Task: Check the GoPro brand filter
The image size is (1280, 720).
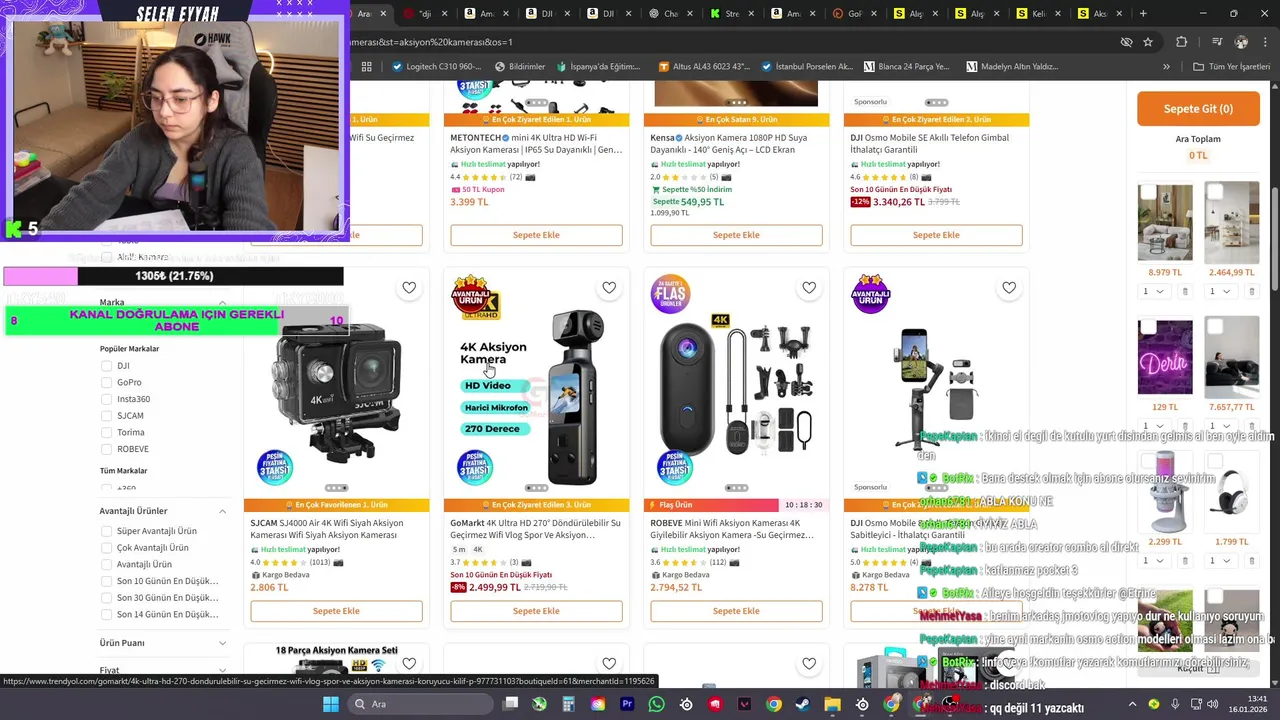Action: click(106, 382)
